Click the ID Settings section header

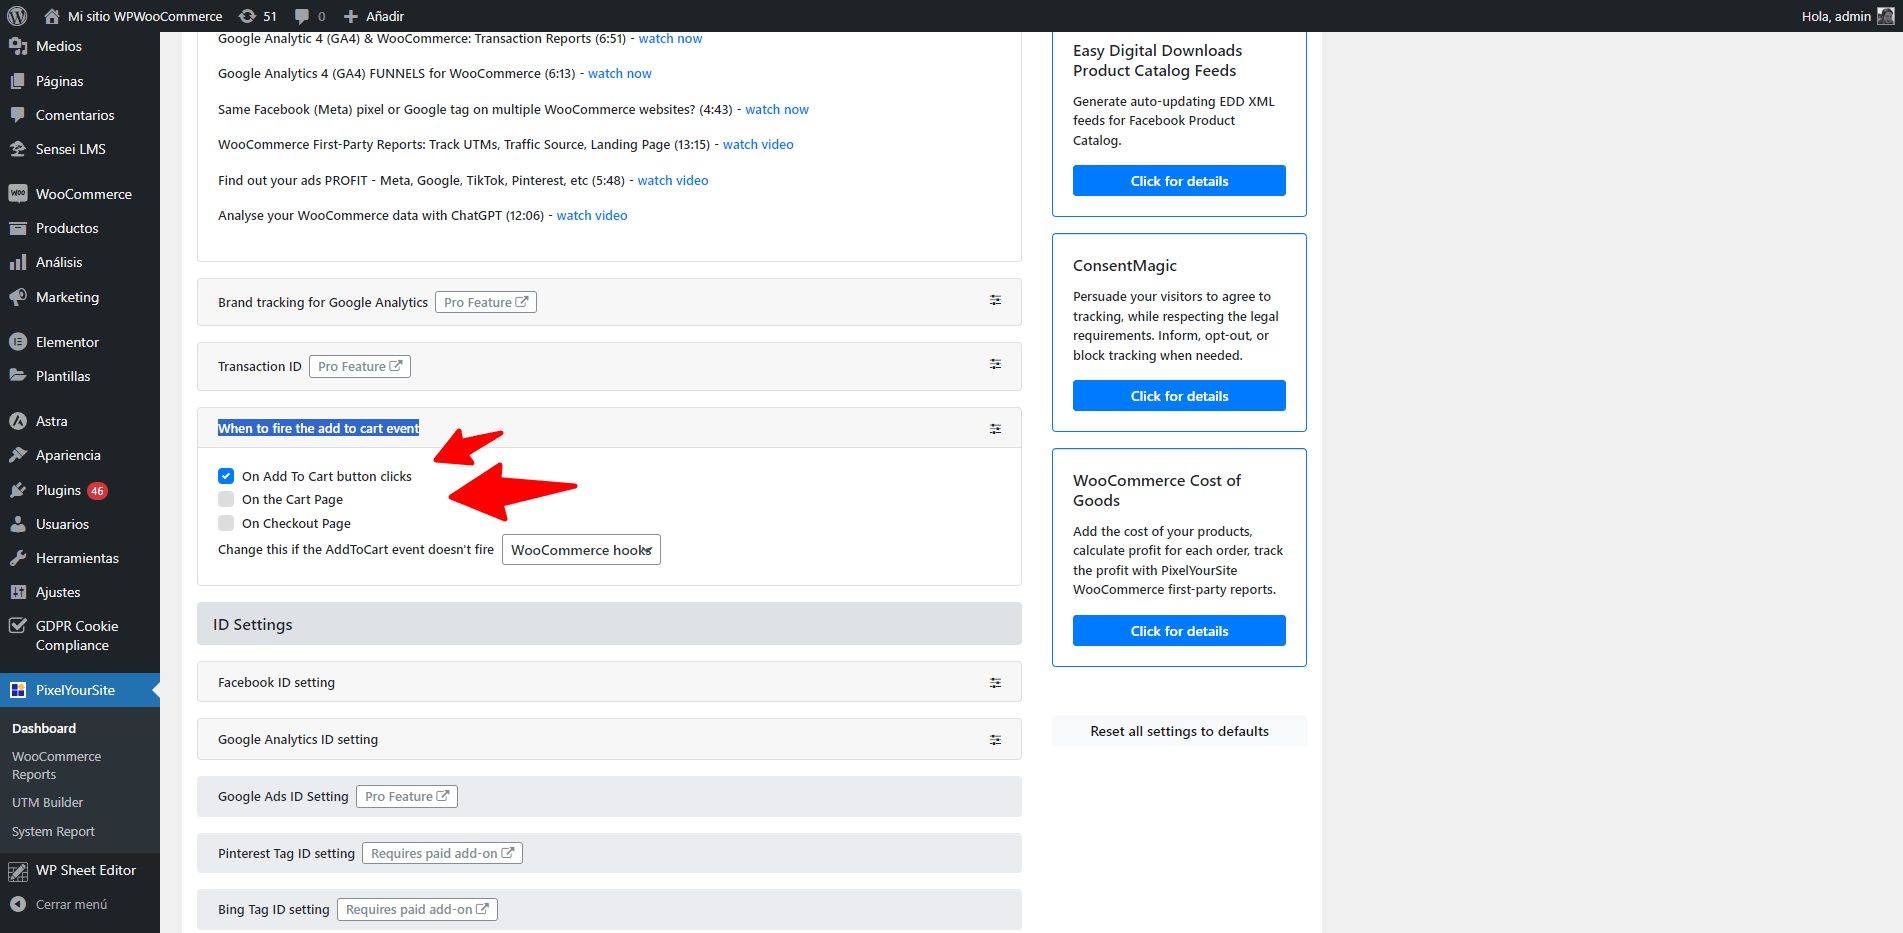pyautogui.click(x=609, y=624)
